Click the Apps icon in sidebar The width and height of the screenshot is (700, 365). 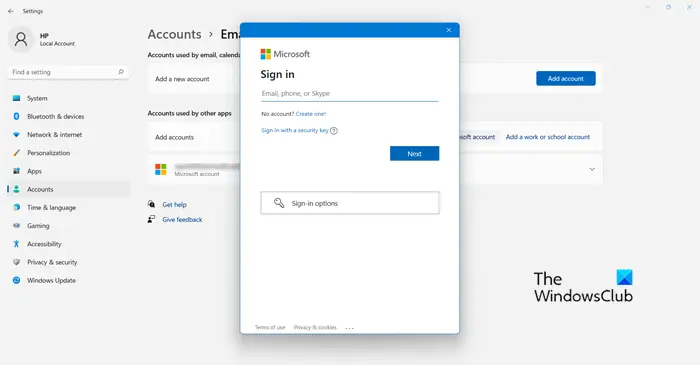point(17,171)
